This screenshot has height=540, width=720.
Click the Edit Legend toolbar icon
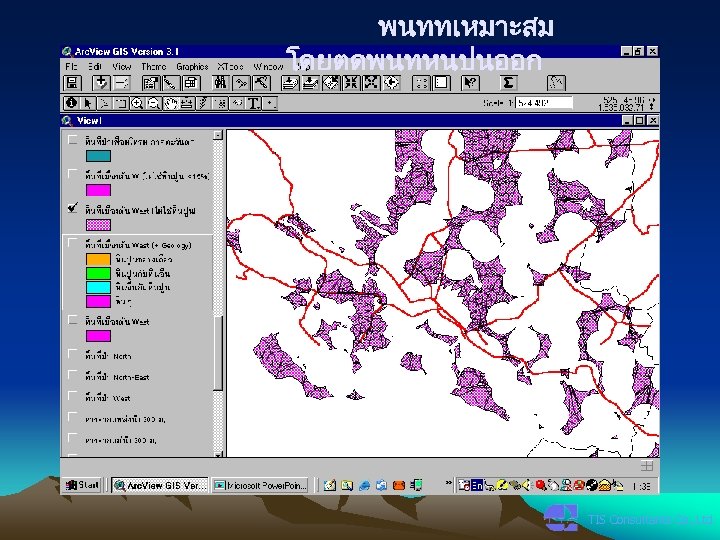[x=170, y=83]
